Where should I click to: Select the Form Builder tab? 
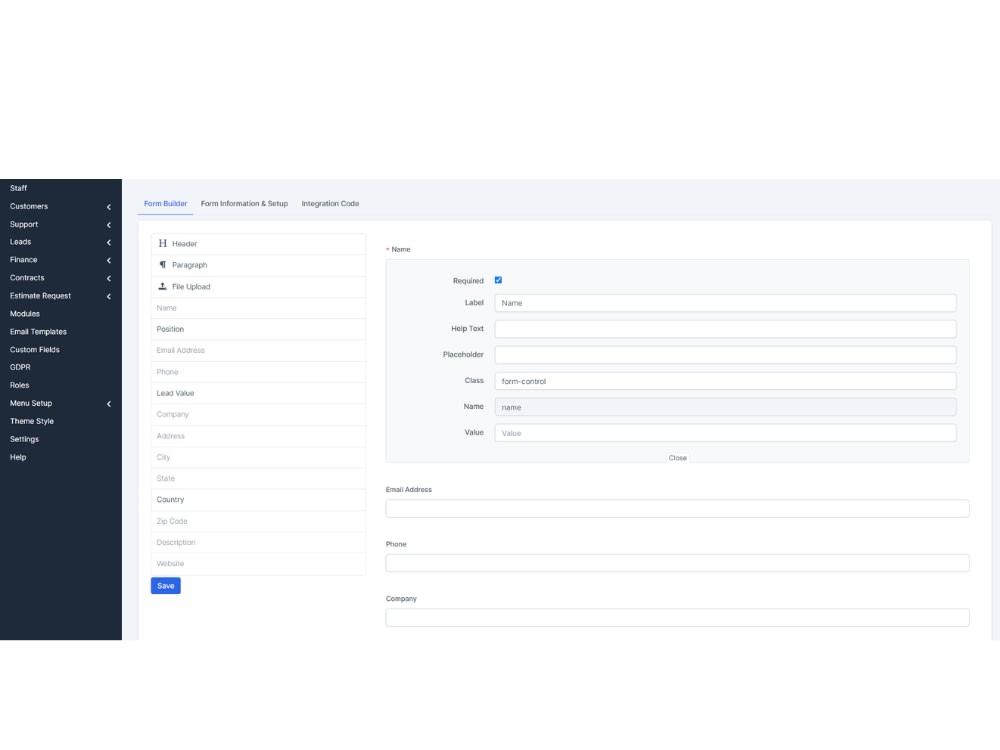[165, 203]
